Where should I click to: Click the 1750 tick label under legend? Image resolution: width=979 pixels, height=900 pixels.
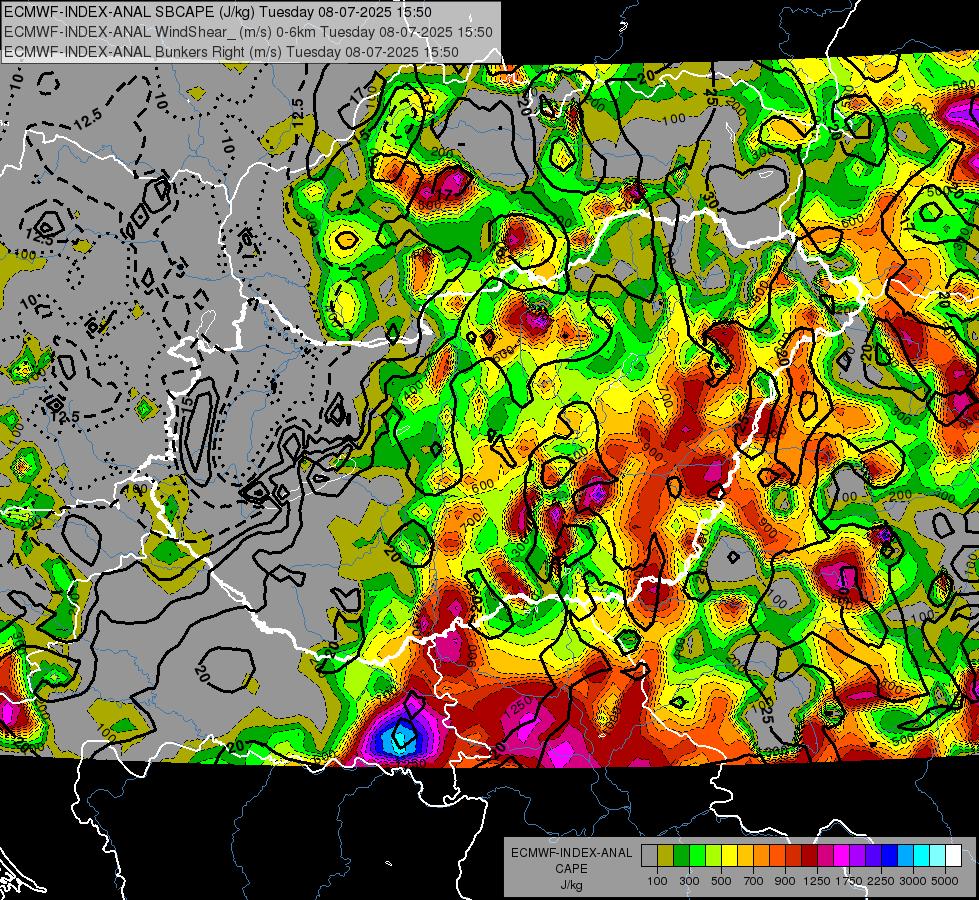(x=849, y=881)
